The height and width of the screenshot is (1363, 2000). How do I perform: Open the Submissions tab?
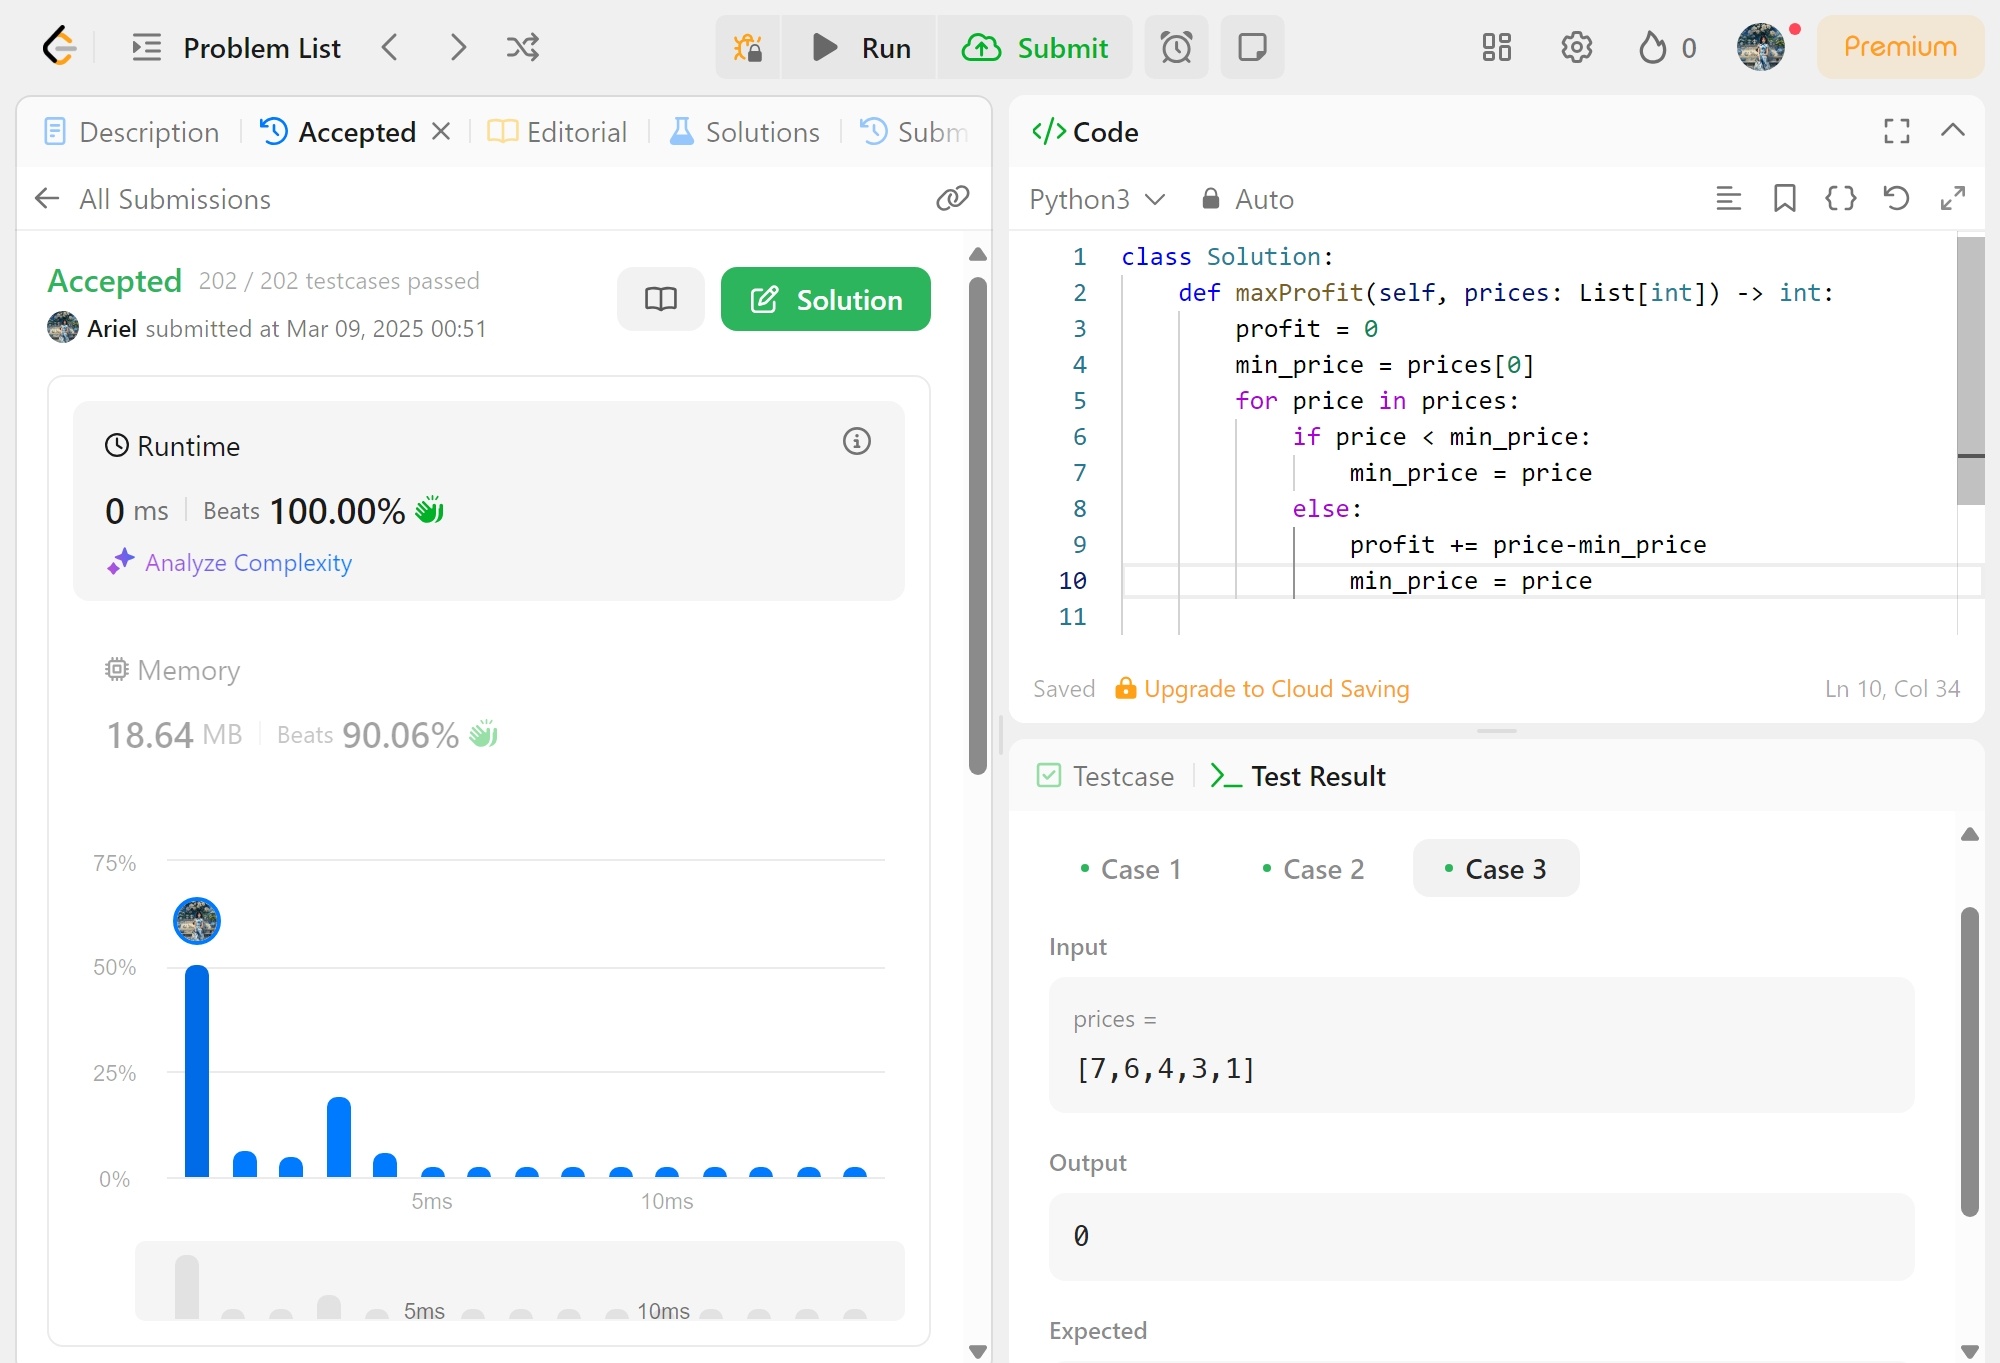(x=914, y=132)
